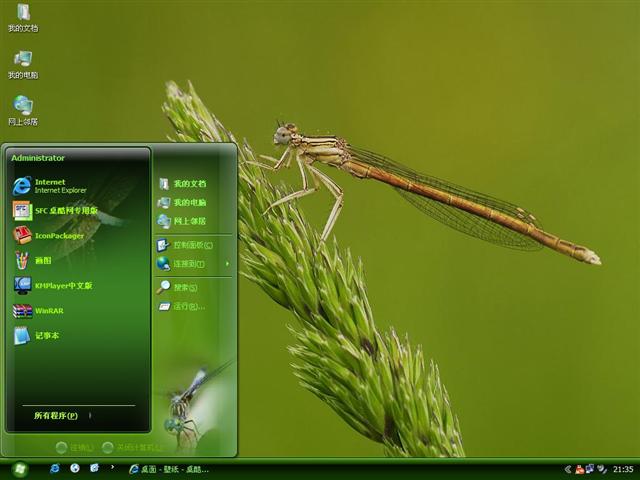The image size is (640, 480).
Task: Expand the 连接到(T) submenu arrow
Action: click(227, 264)
